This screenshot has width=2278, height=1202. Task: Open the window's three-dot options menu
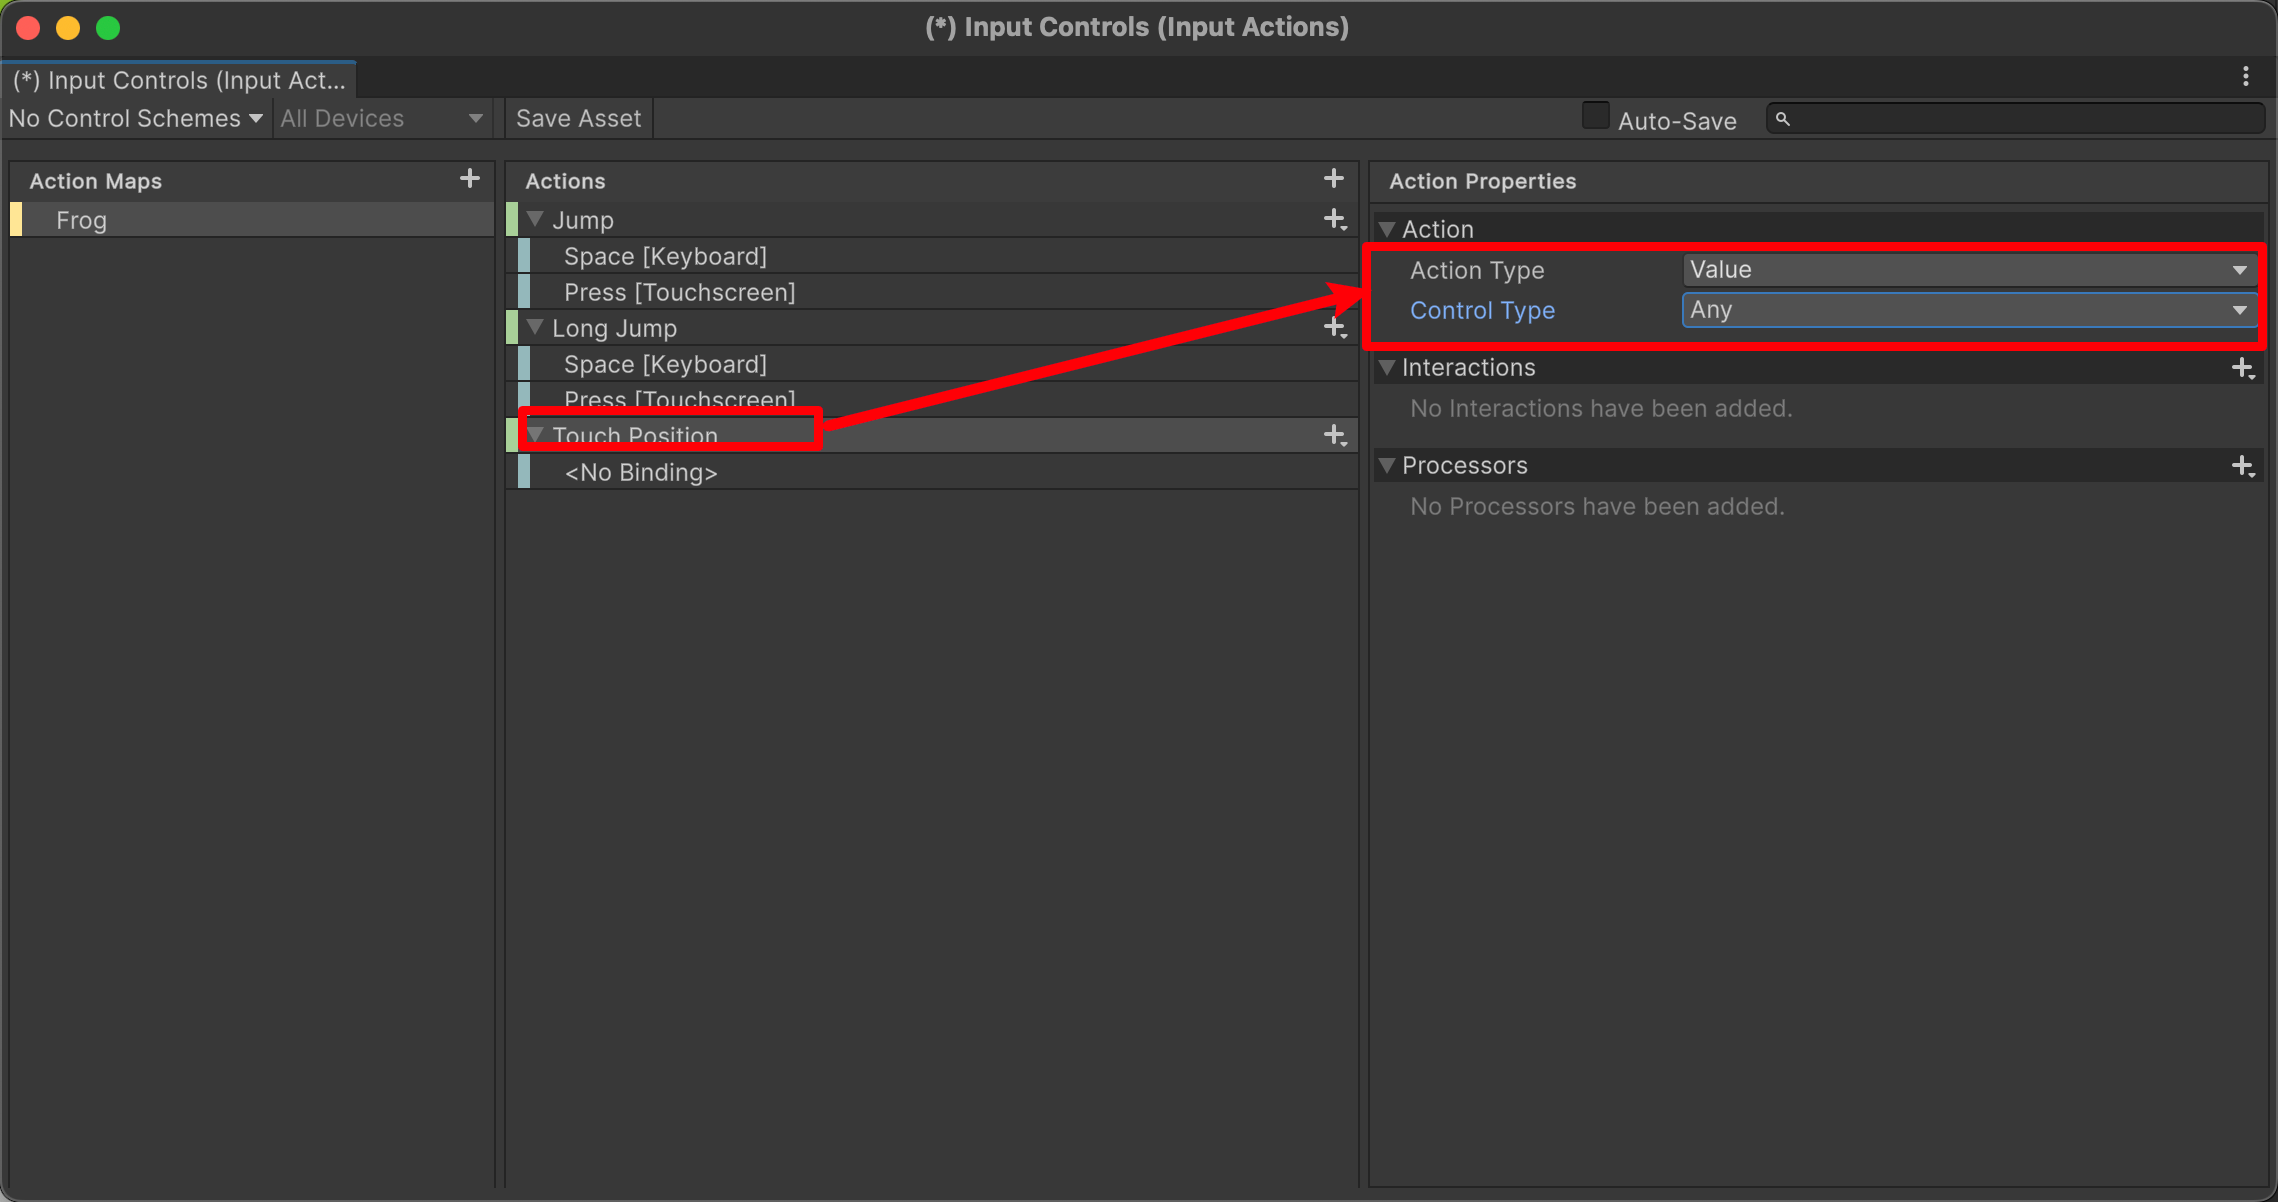(x=2245, y=77)
